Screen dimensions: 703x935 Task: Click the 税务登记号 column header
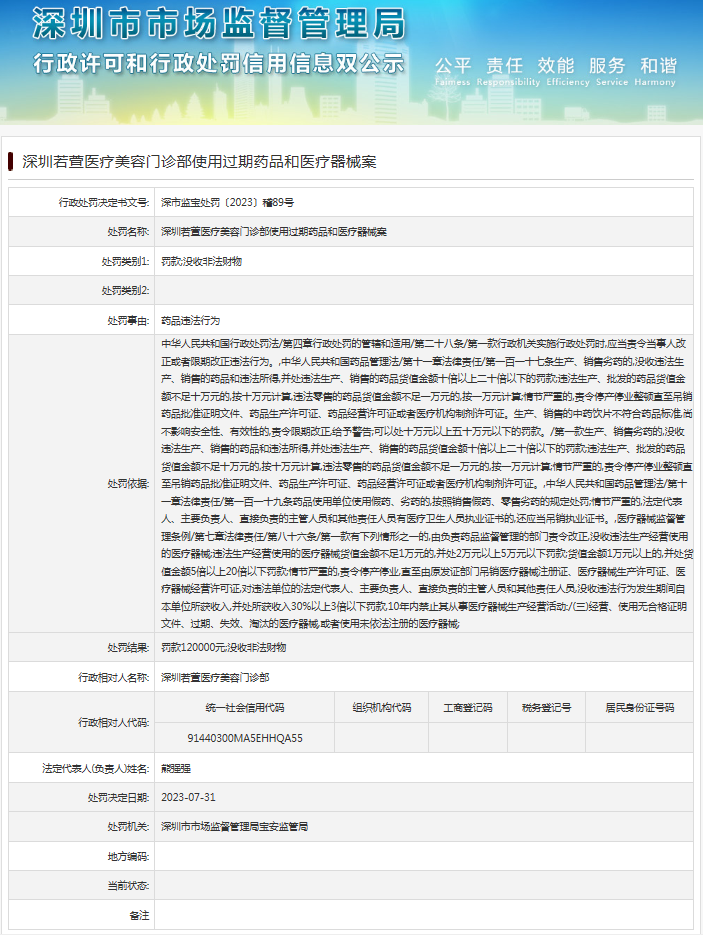[547, 708]
